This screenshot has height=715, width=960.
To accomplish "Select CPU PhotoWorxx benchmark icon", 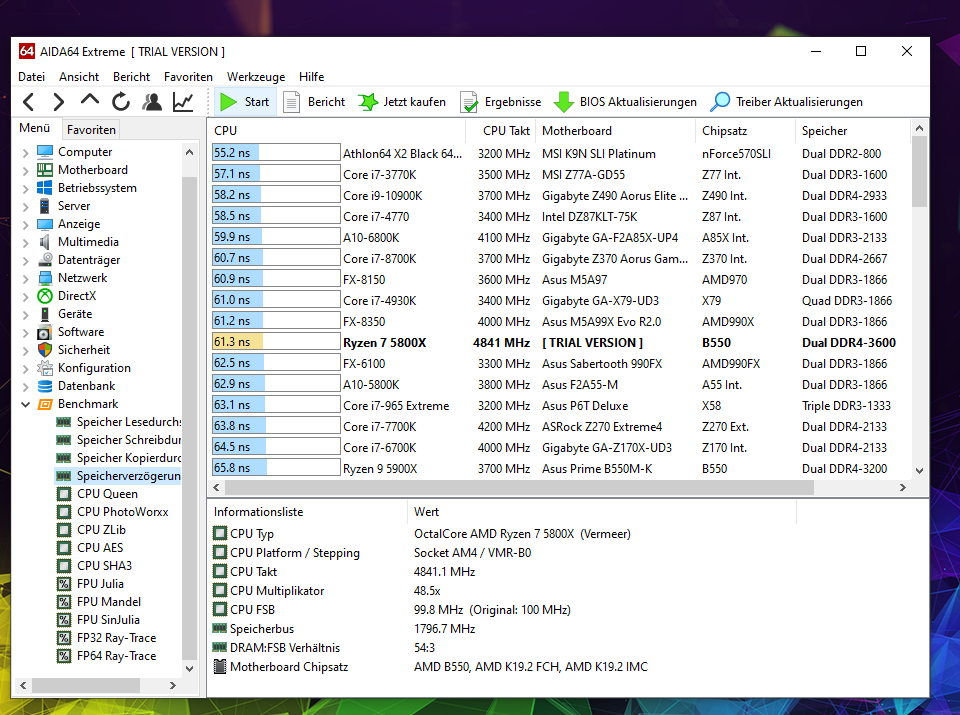I will pyautogui.click(x=64, y=512).
